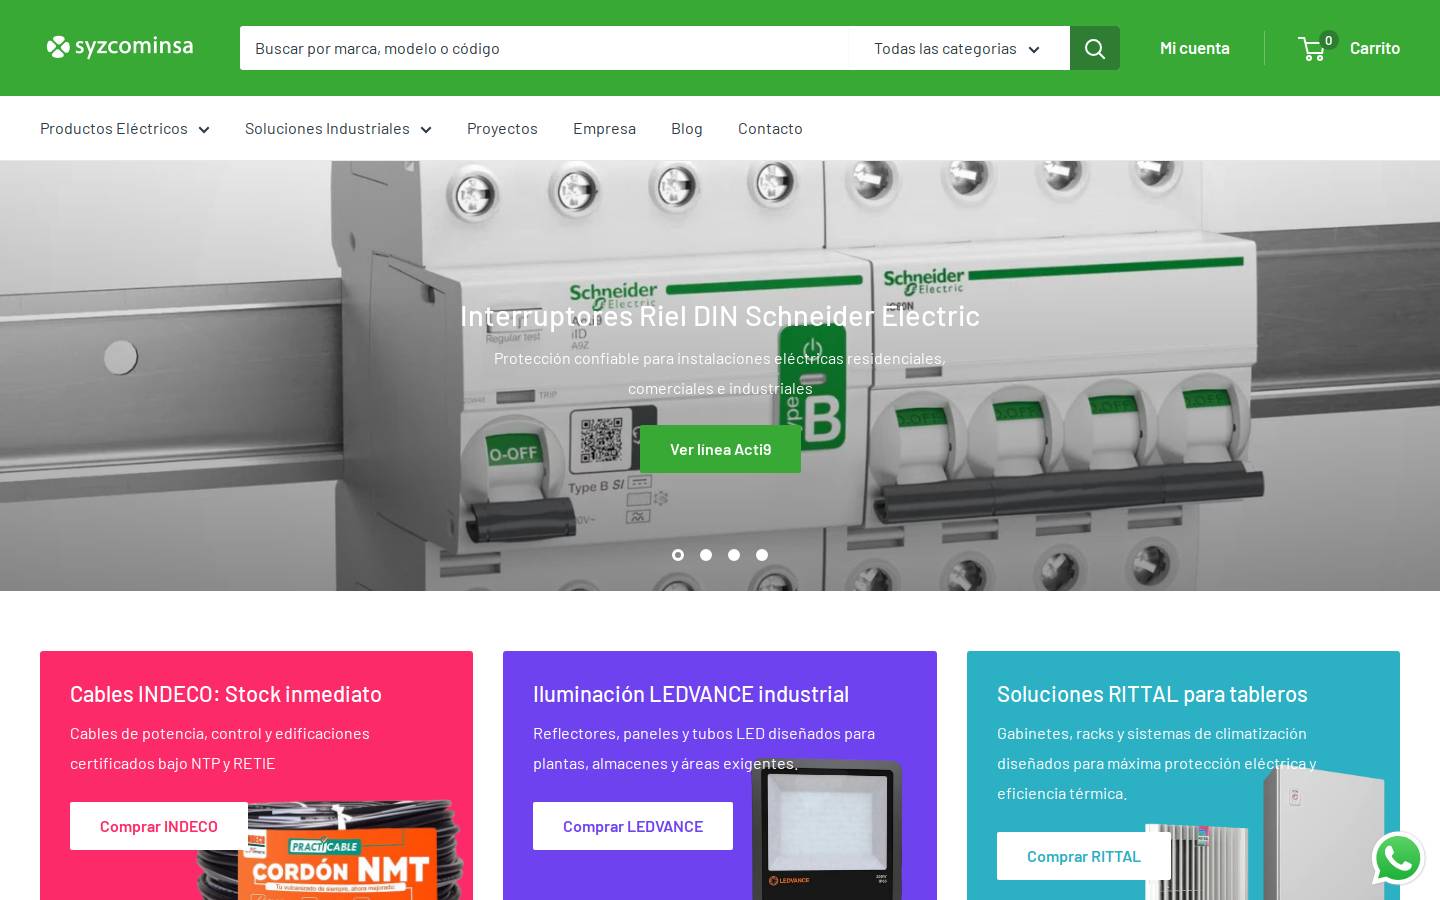Open Carrito link
Screen dimensions: 1440x900
pos(1375,48)
